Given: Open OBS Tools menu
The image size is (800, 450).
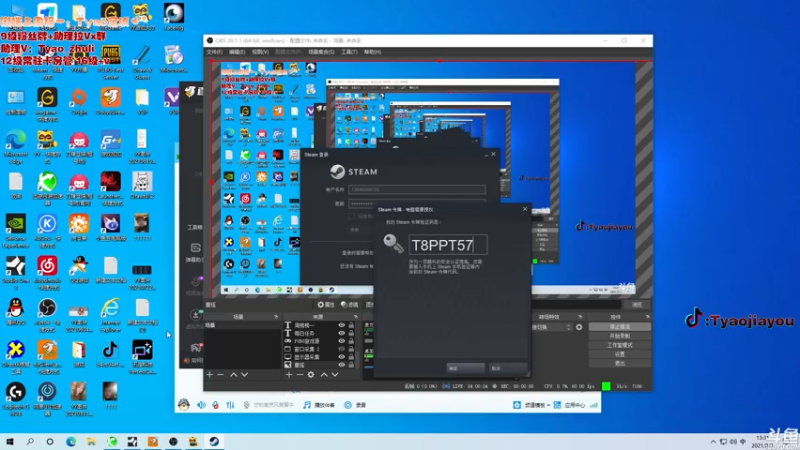Looking at the screenshot, I should point(349,52).
